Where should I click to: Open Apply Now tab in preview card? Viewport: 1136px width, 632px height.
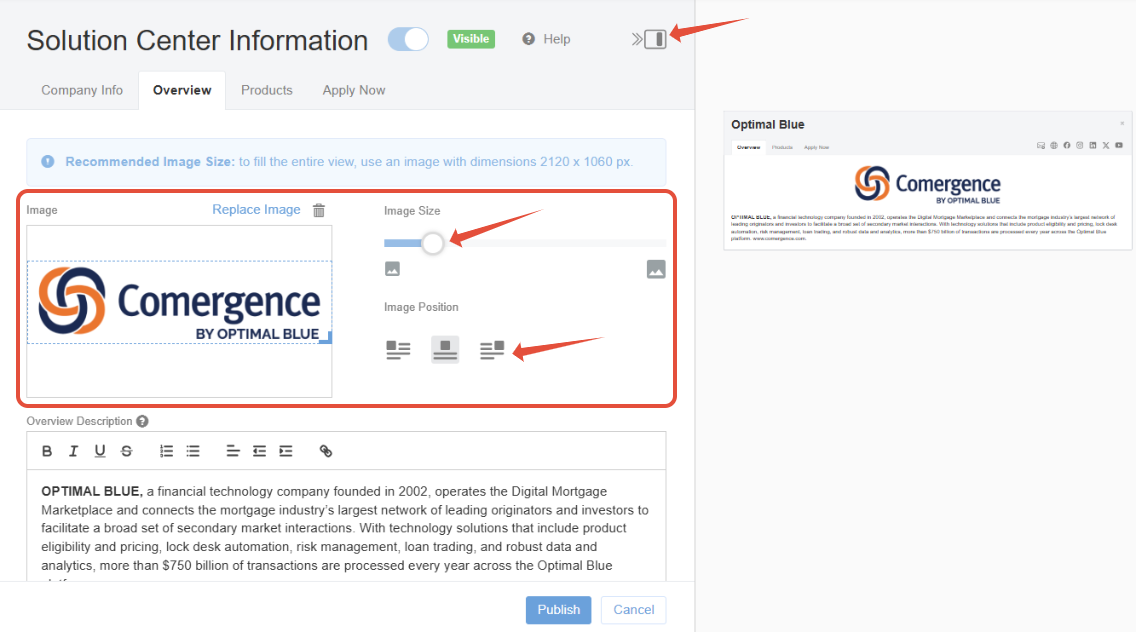[816, 147]
